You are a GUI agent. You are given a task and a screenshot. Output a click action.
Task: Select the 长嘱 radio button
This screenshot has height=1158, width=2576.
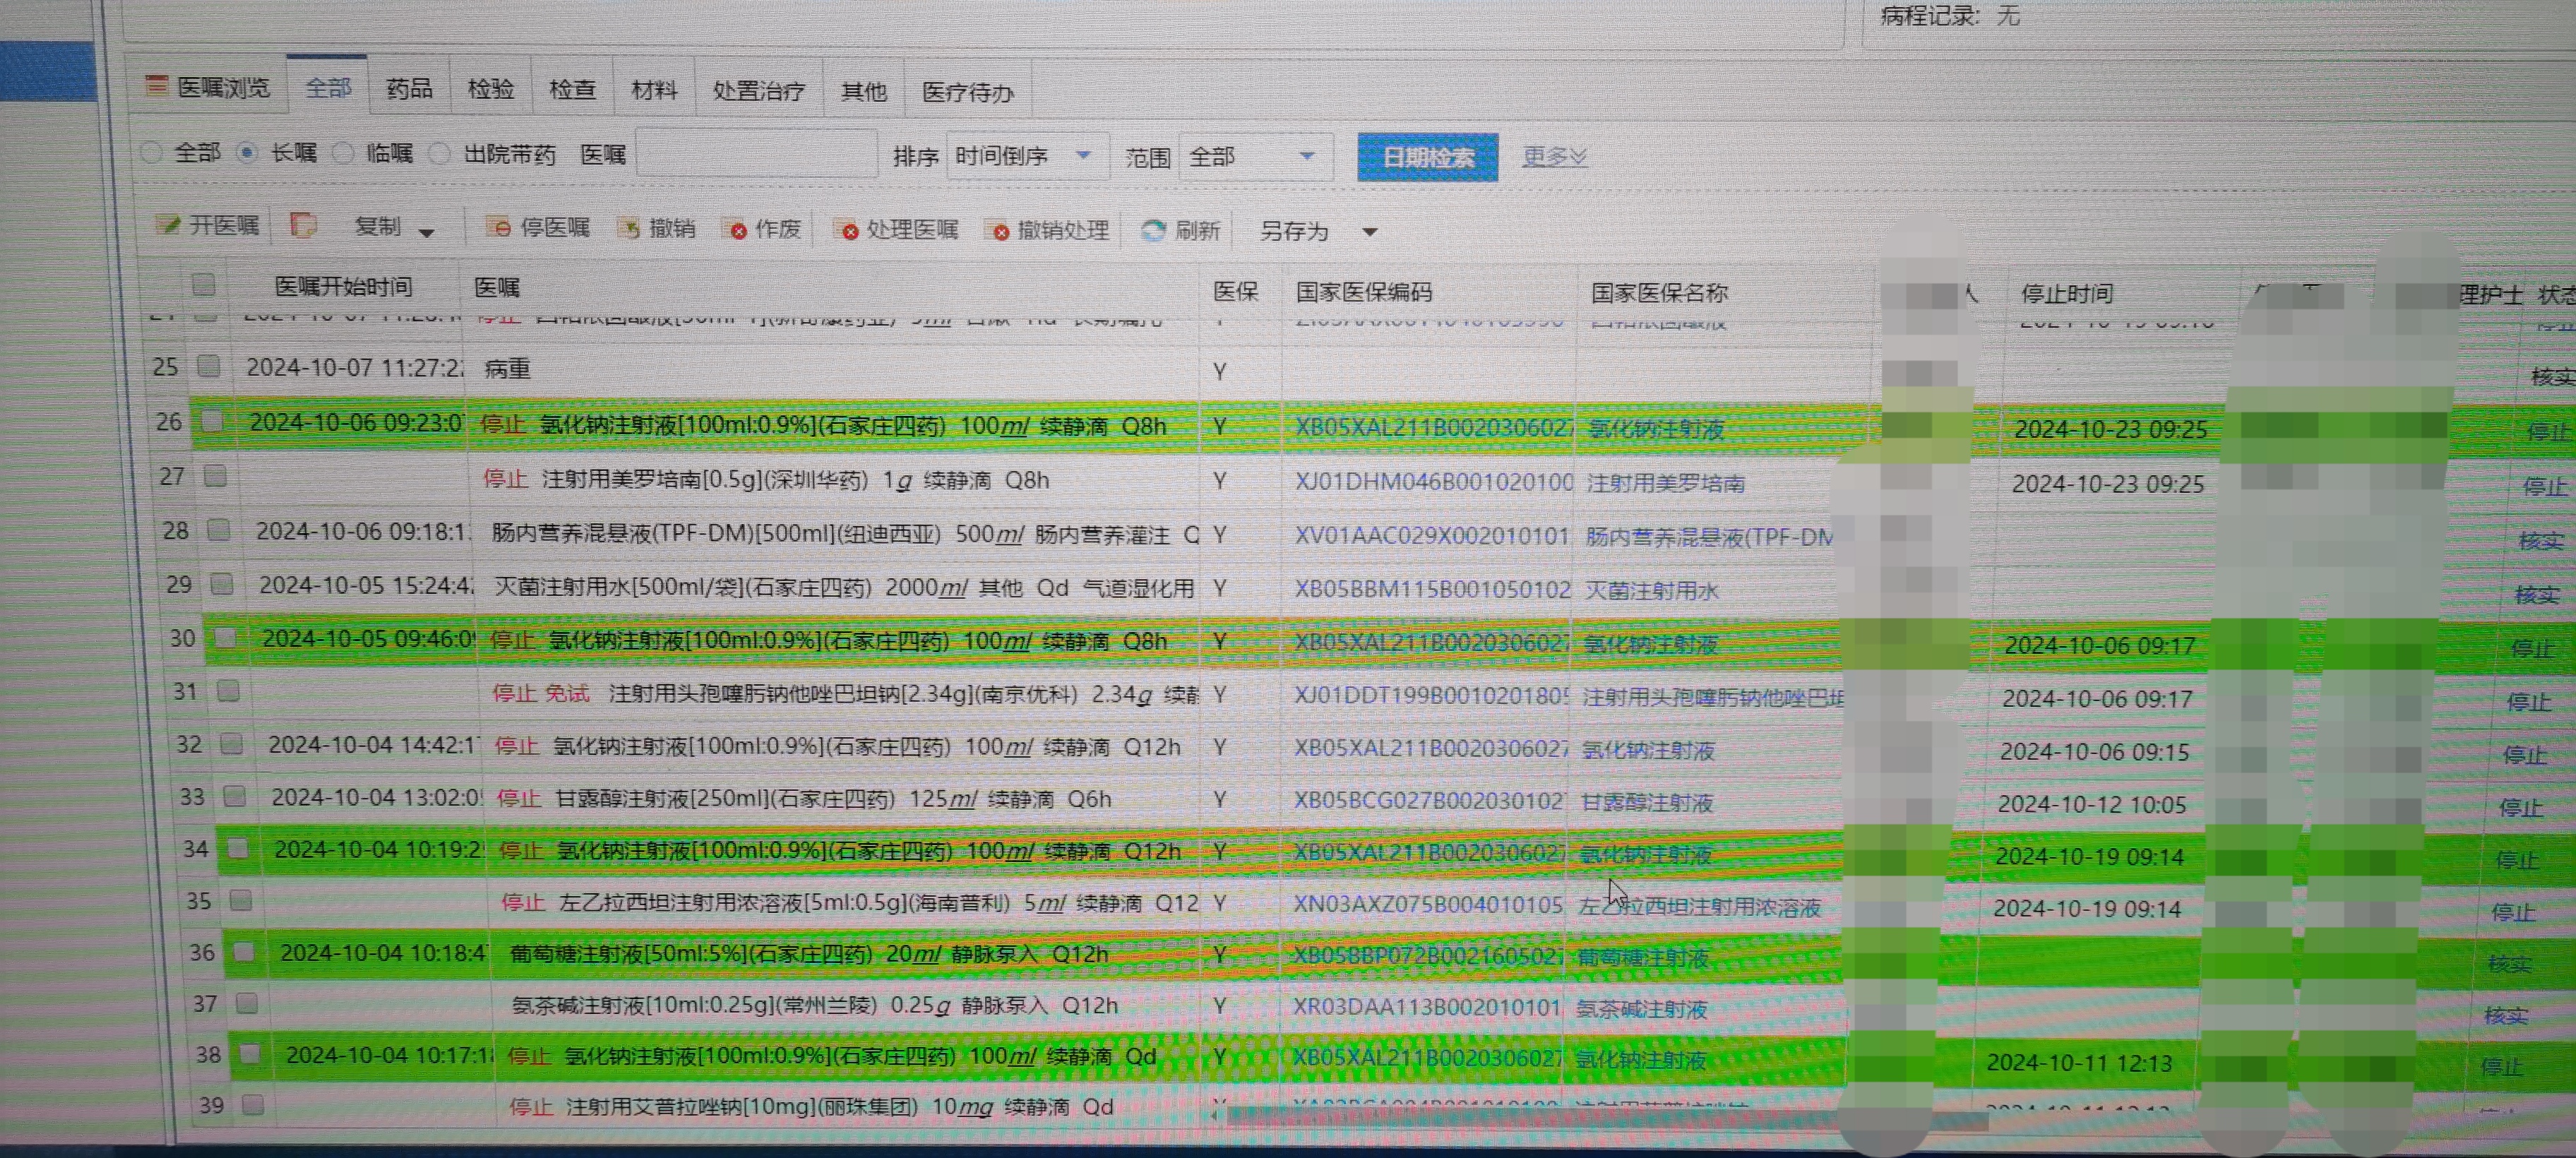[247, 152]
